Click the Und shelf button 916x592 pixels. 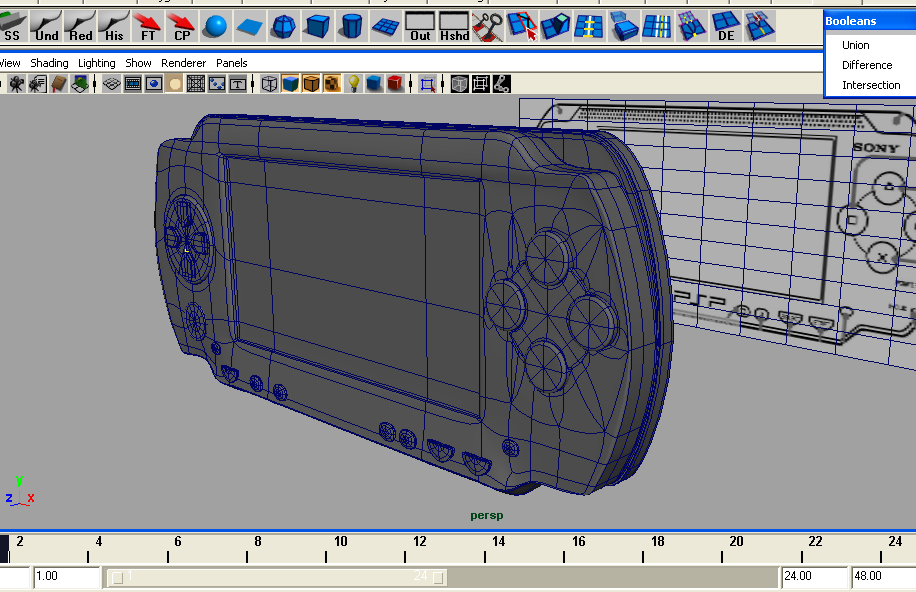[46, 26]
